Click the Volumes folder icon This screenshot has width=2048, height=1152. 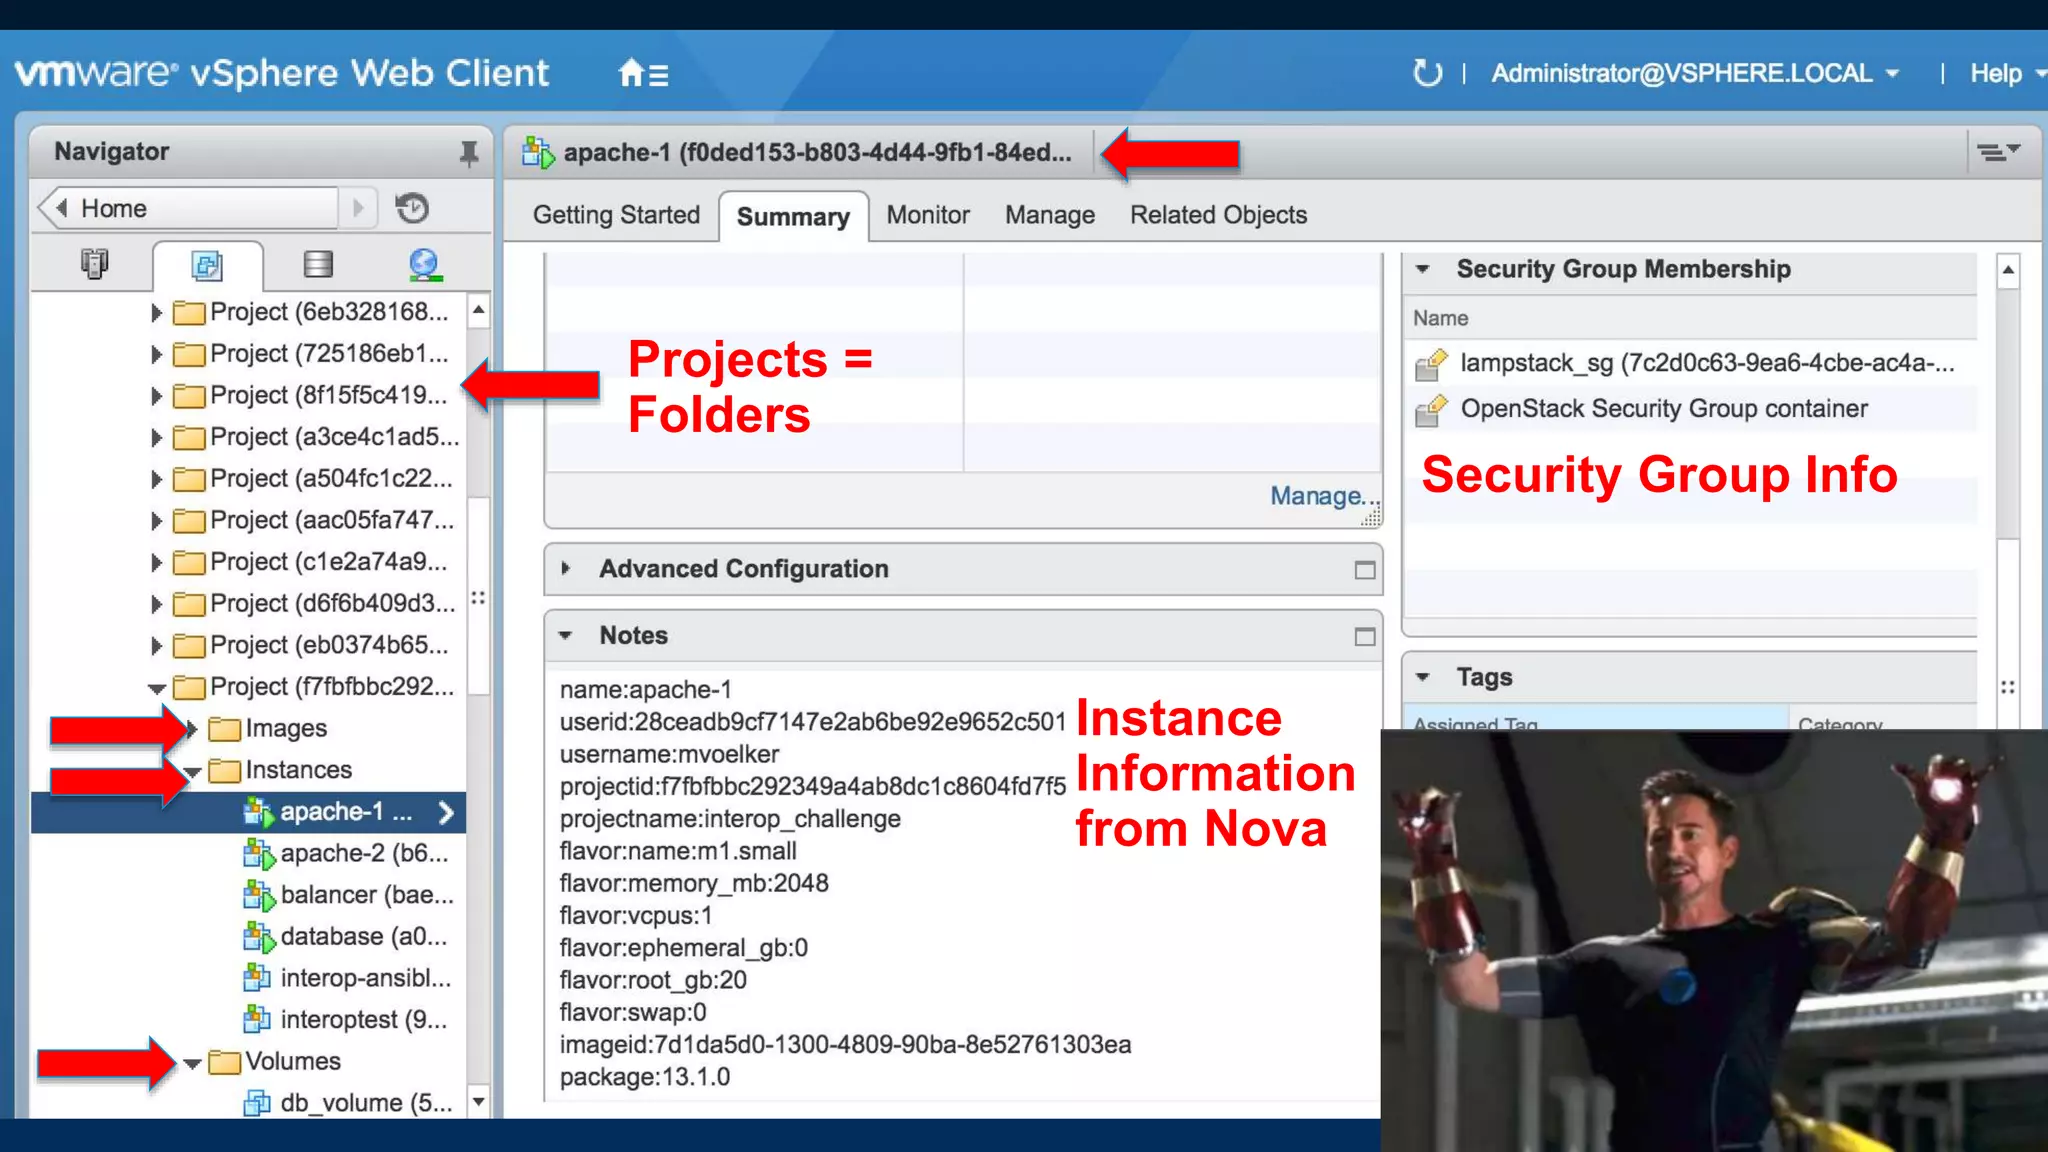coord(224,1062)
